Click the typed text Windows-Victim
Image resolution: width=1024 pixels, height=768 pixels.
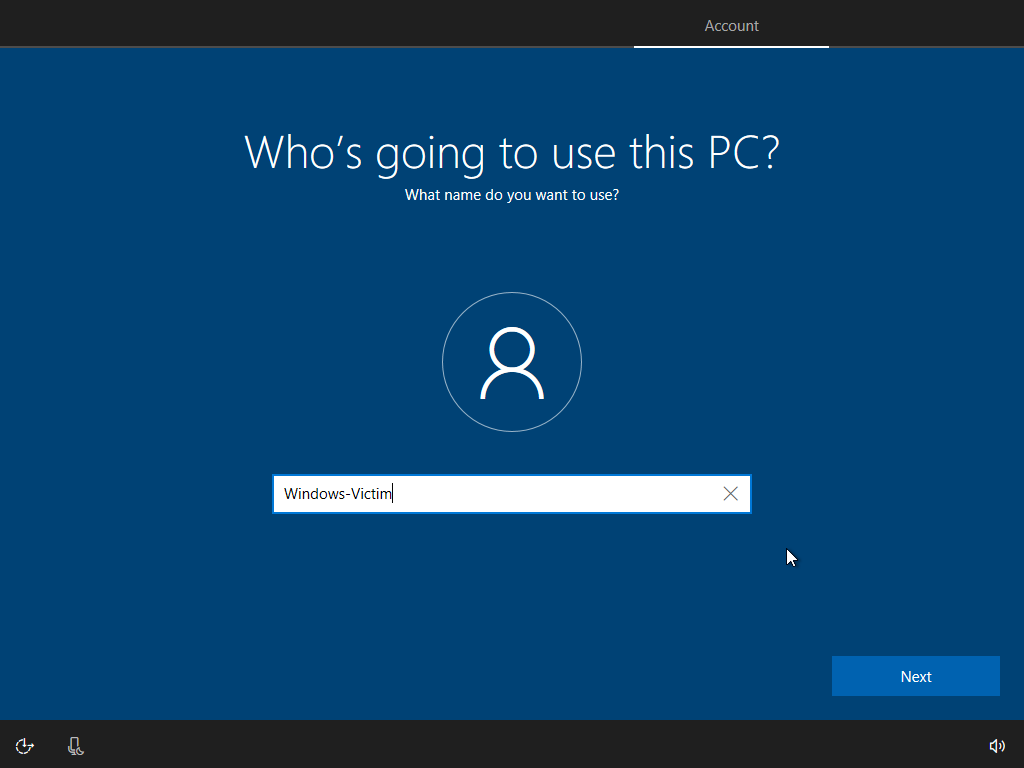click(337, 494)
